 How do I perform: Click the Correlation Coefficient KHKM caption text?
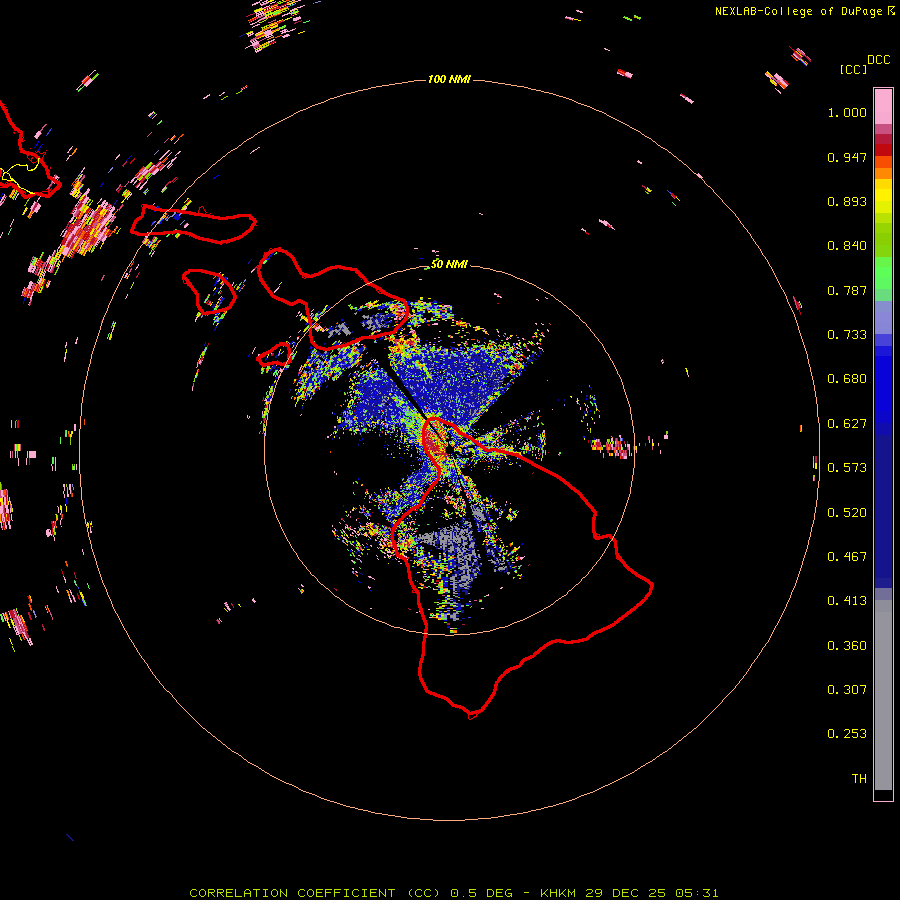[x=453, y=893]
